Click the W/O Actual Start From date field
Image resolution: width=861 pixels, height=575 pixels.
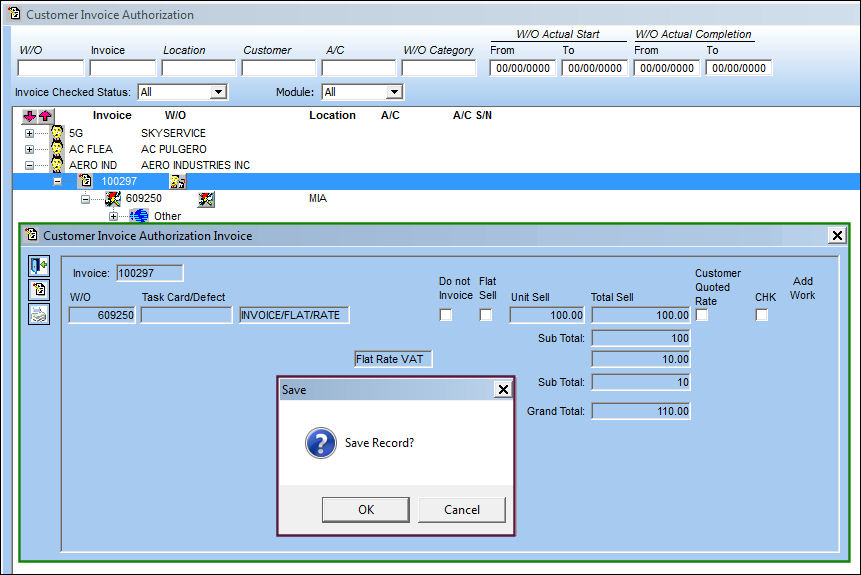(x=523, y=68)
